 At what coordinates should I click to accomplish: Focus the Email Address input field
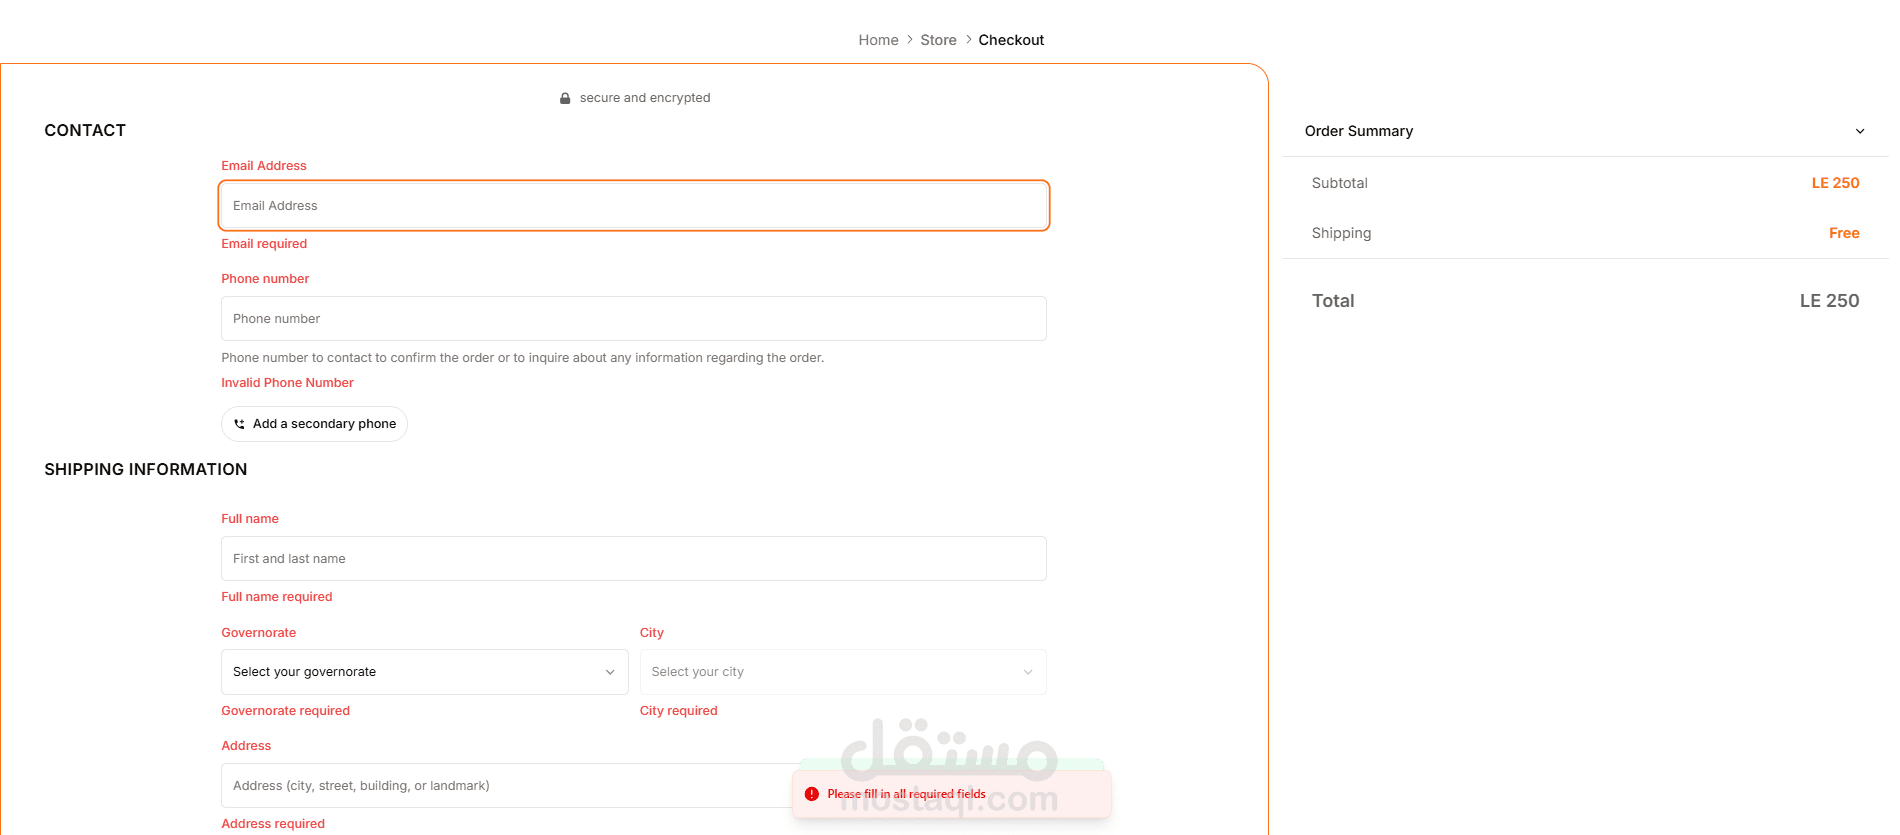pos(634,206)
